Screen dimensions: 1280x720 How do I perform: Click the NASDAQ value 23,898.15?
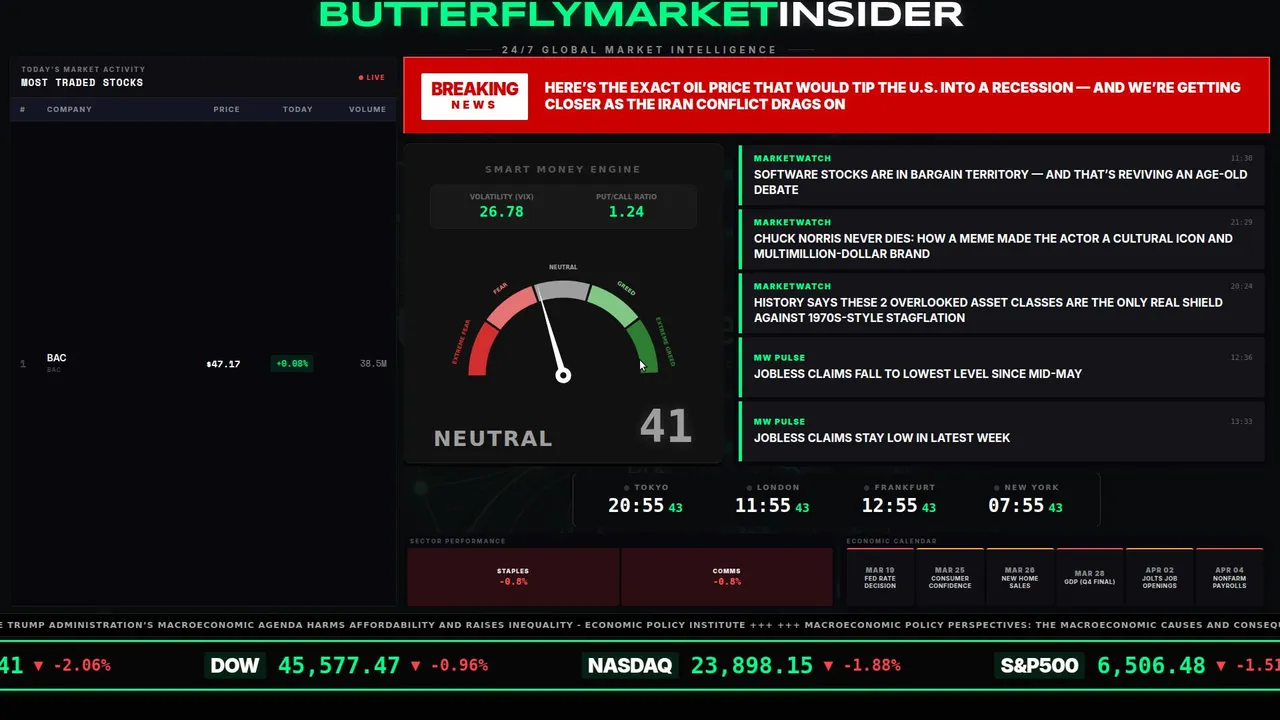coord(751,665)
